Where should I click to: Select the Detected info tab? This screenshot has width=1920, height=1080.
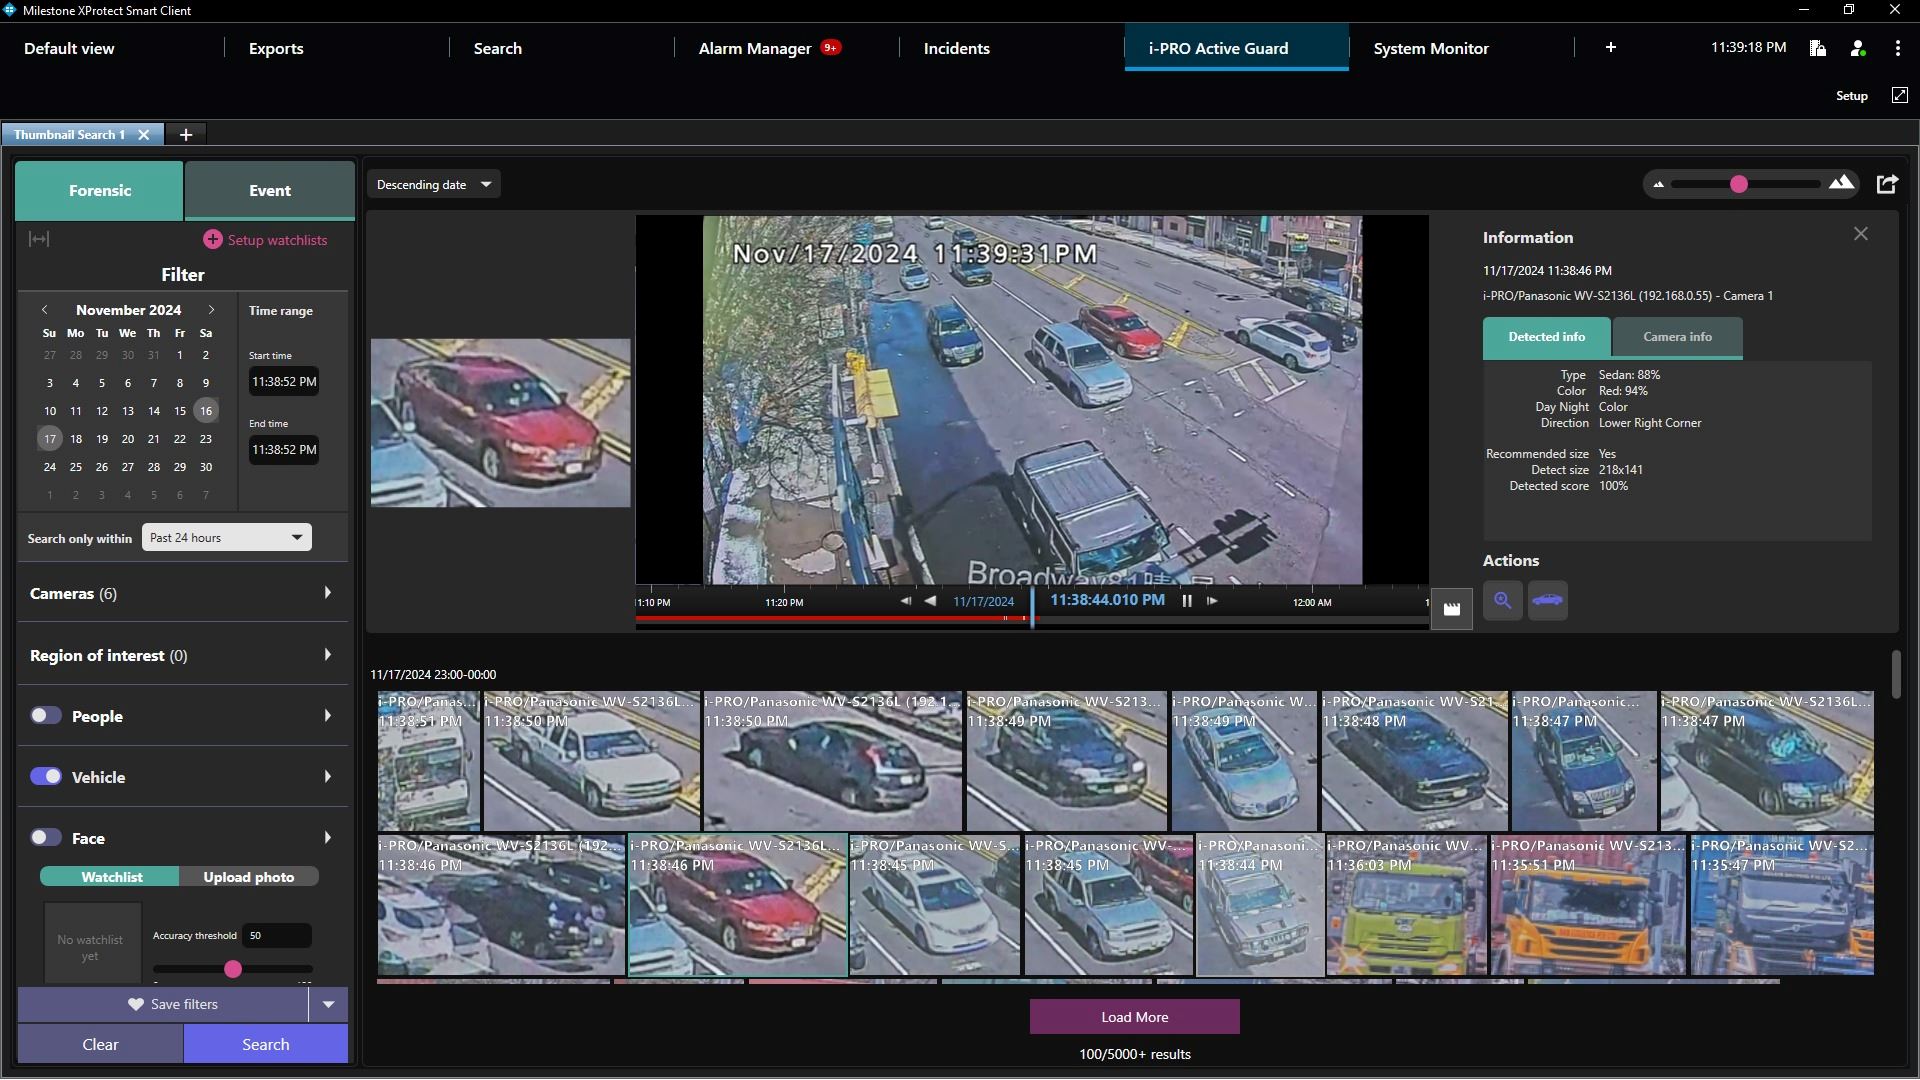pos(1546,337)
